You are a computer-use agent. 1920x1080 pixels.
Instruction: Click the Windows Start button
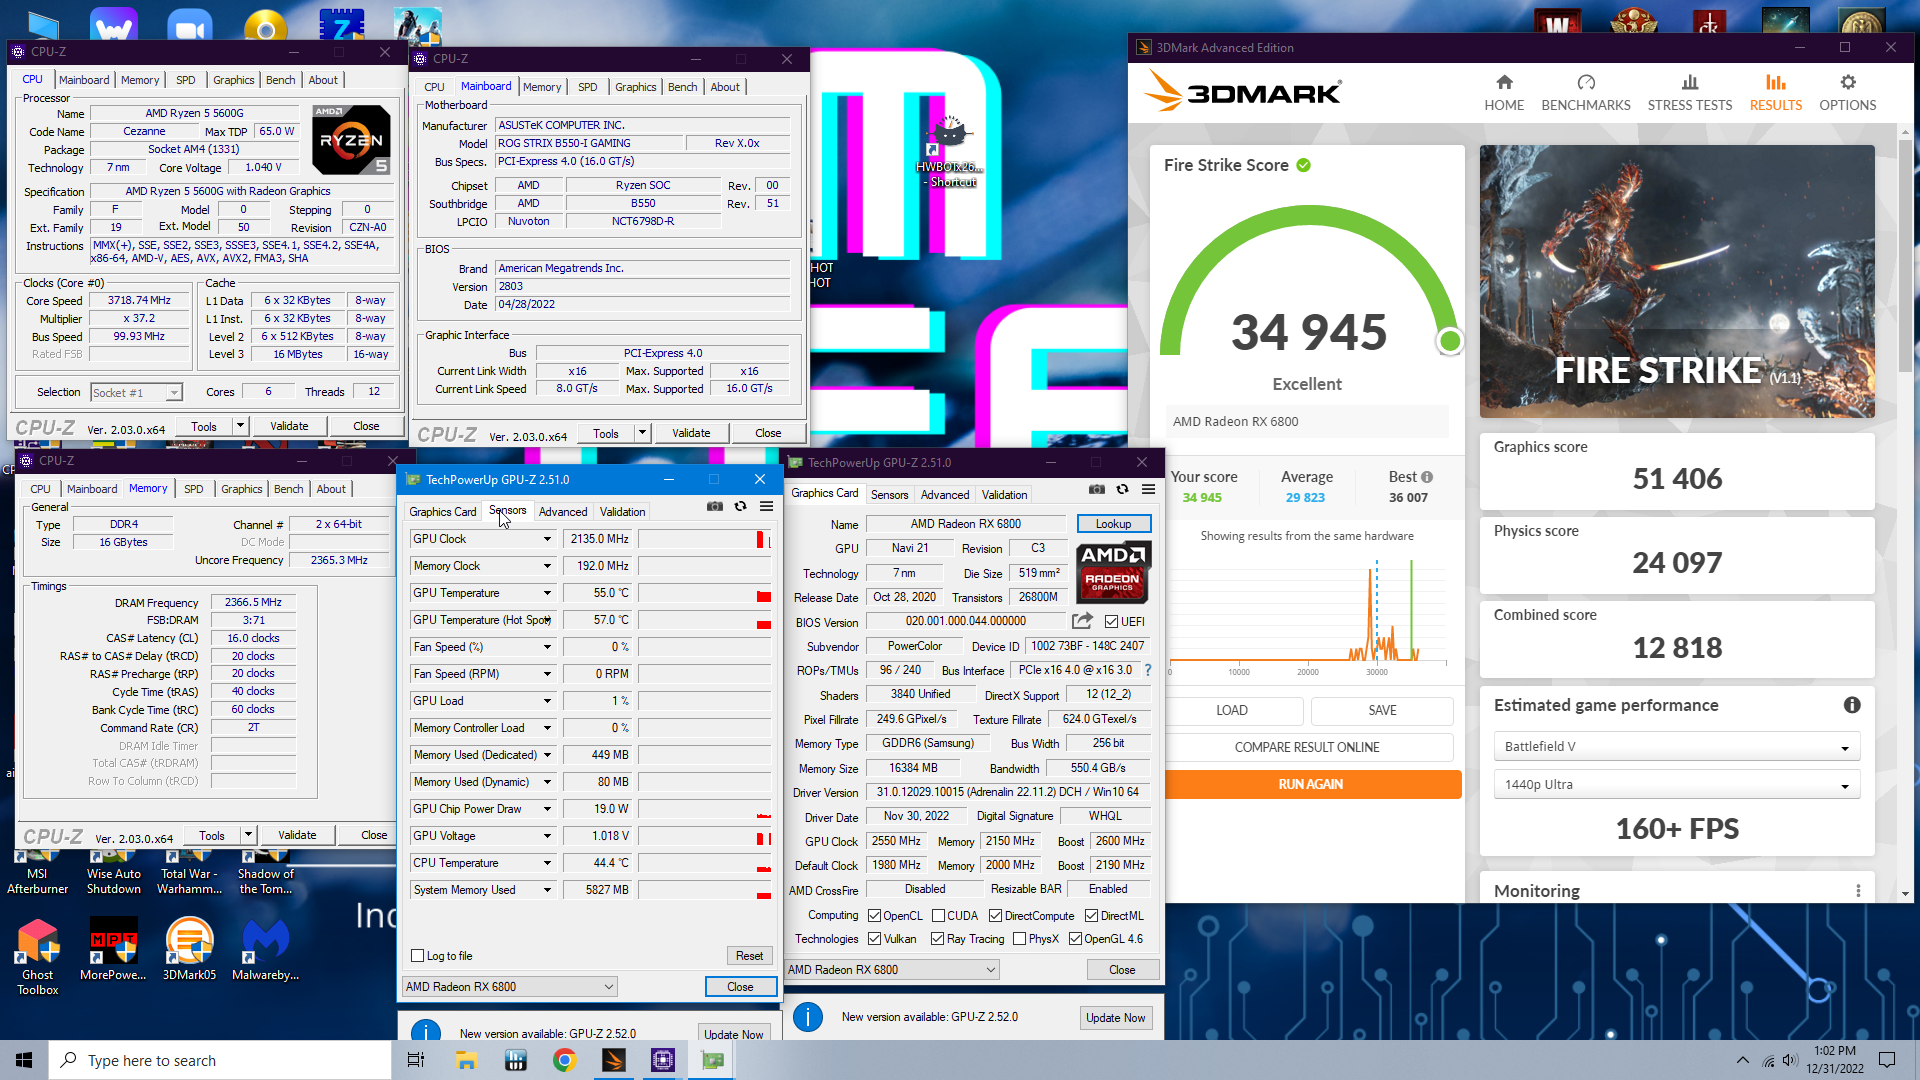[24, 1060]
